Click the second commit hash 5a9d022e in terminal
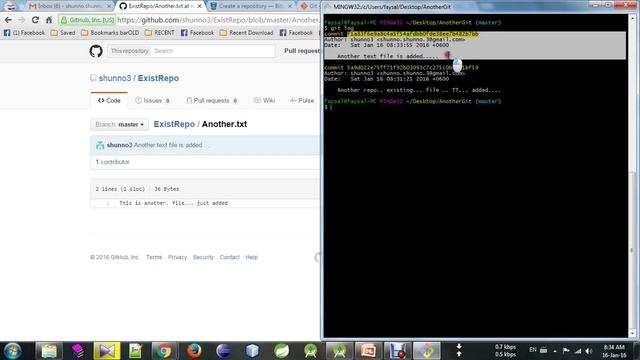This screenshot has height=360, width=640. coord(413,67)
